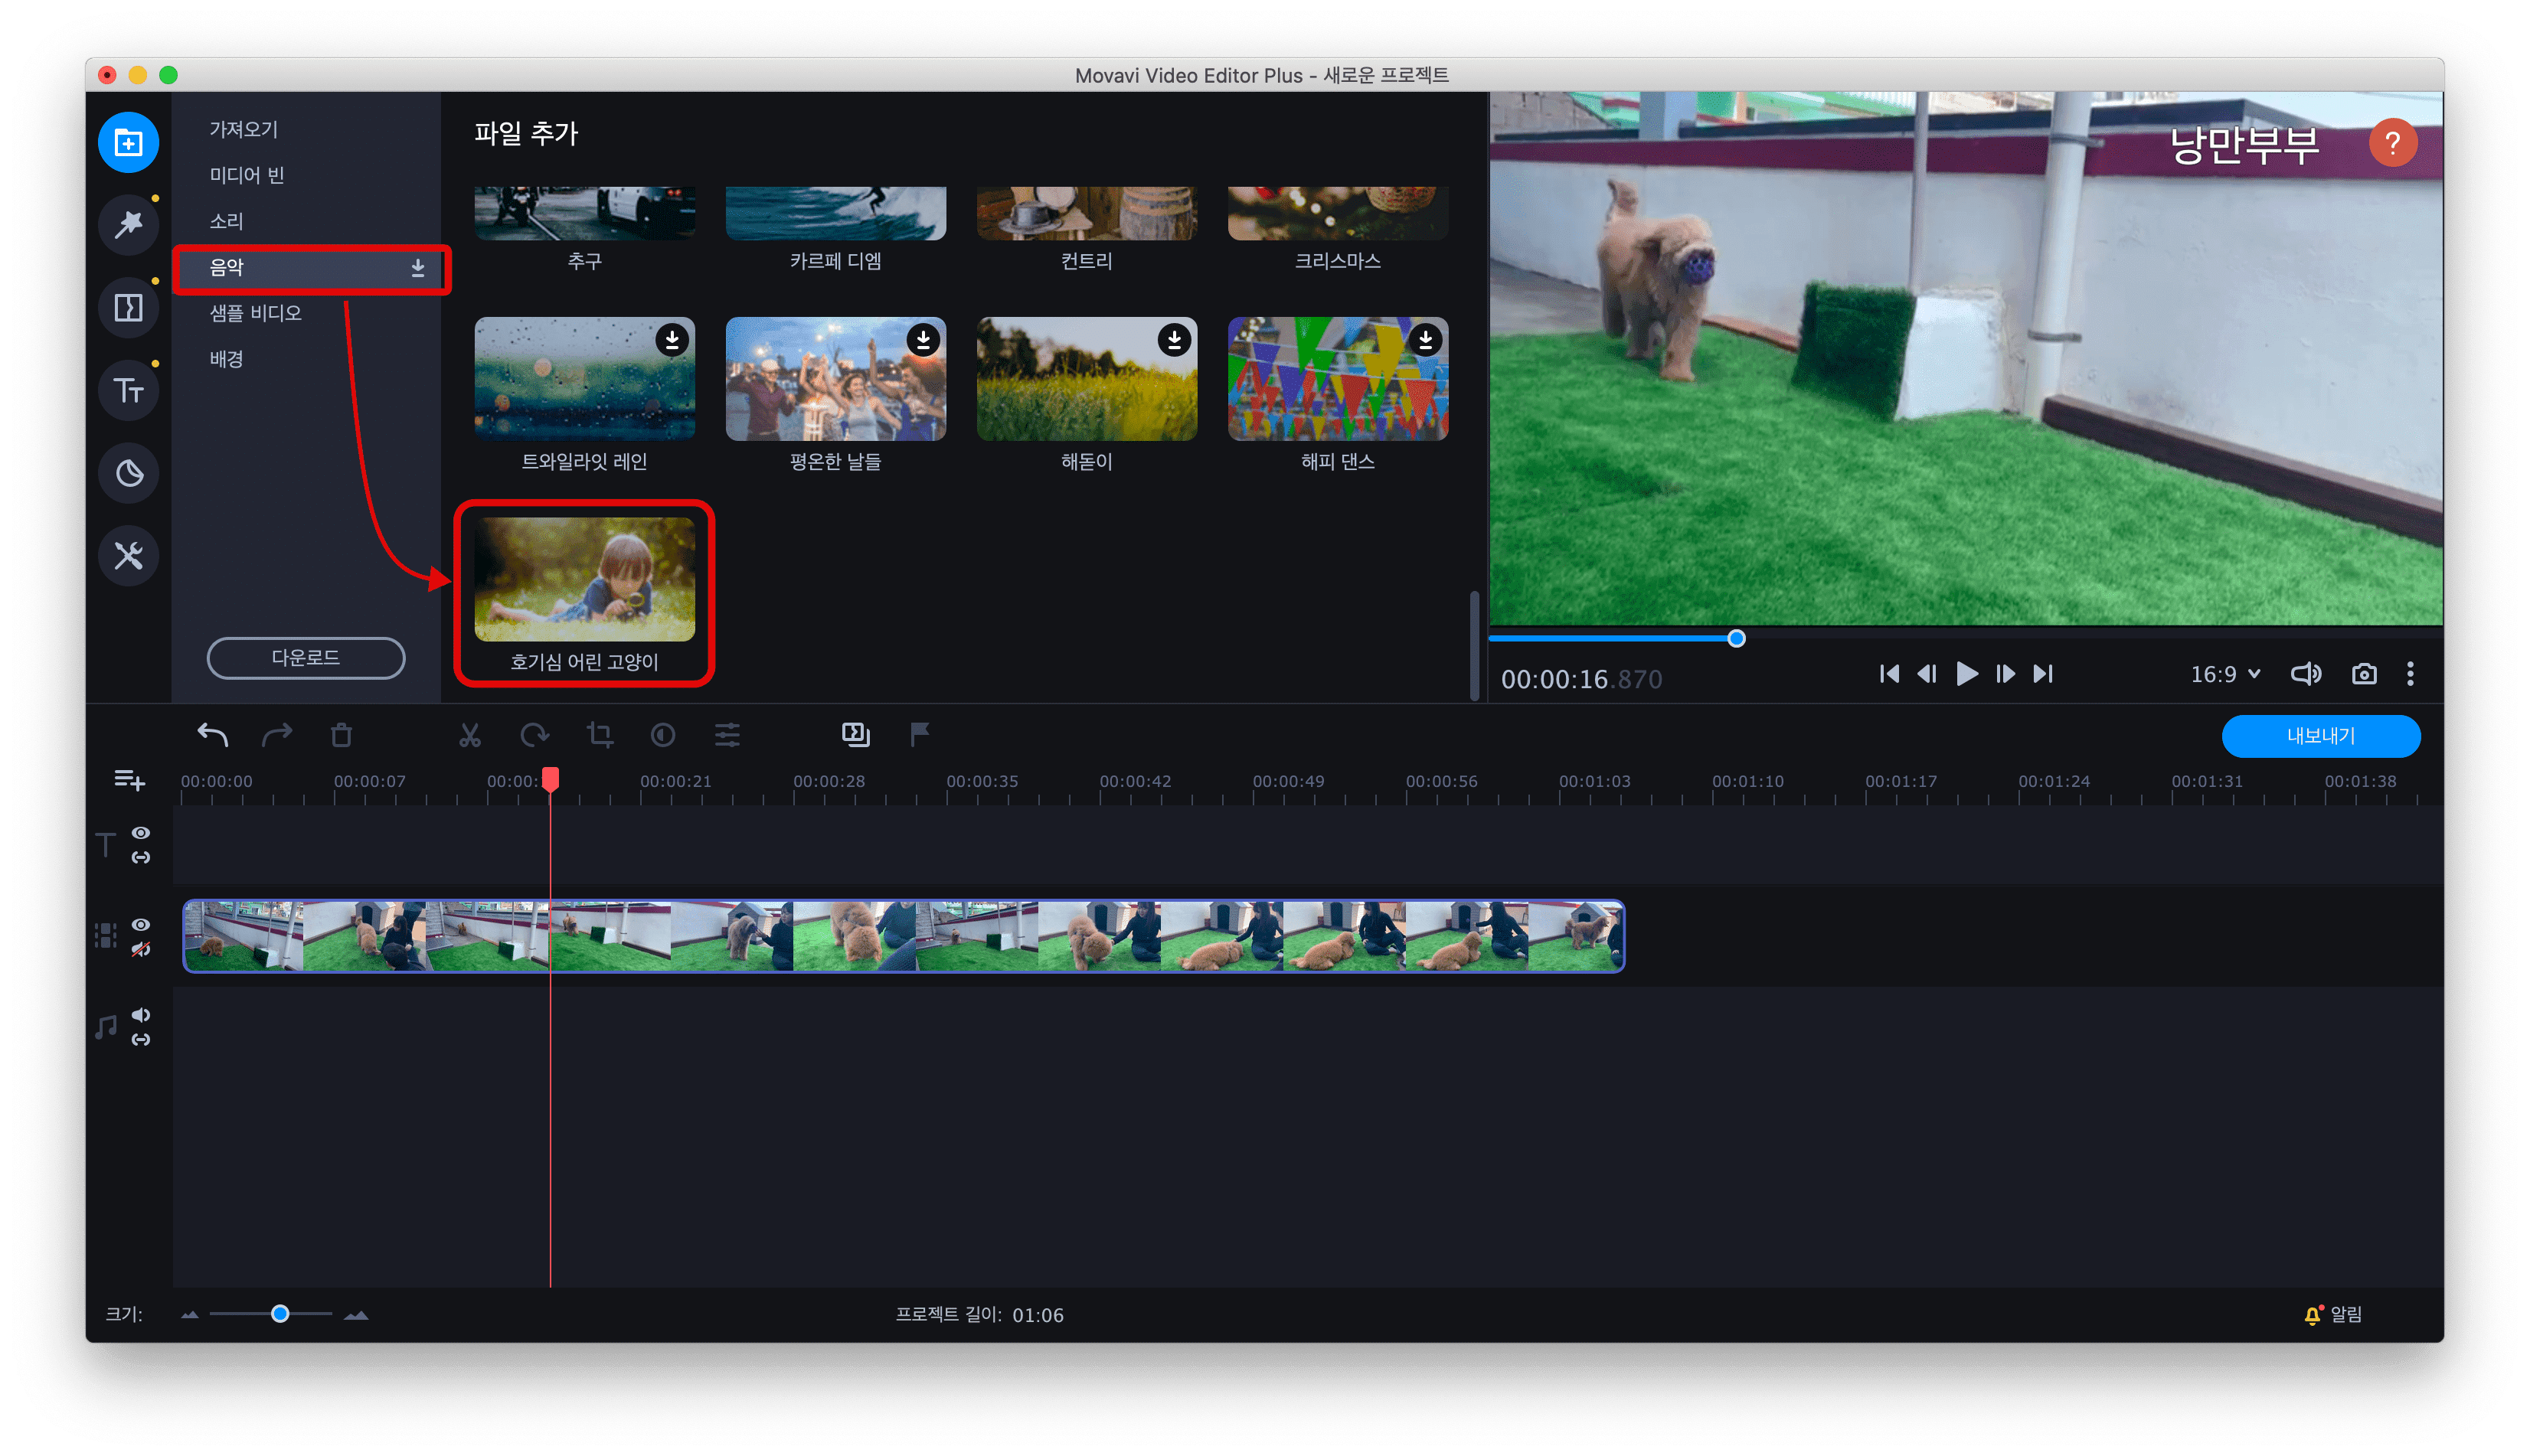The image size is (2530, 1456).
Task: Open the Transitions tab icon
Action: click(x=128, y=308)
